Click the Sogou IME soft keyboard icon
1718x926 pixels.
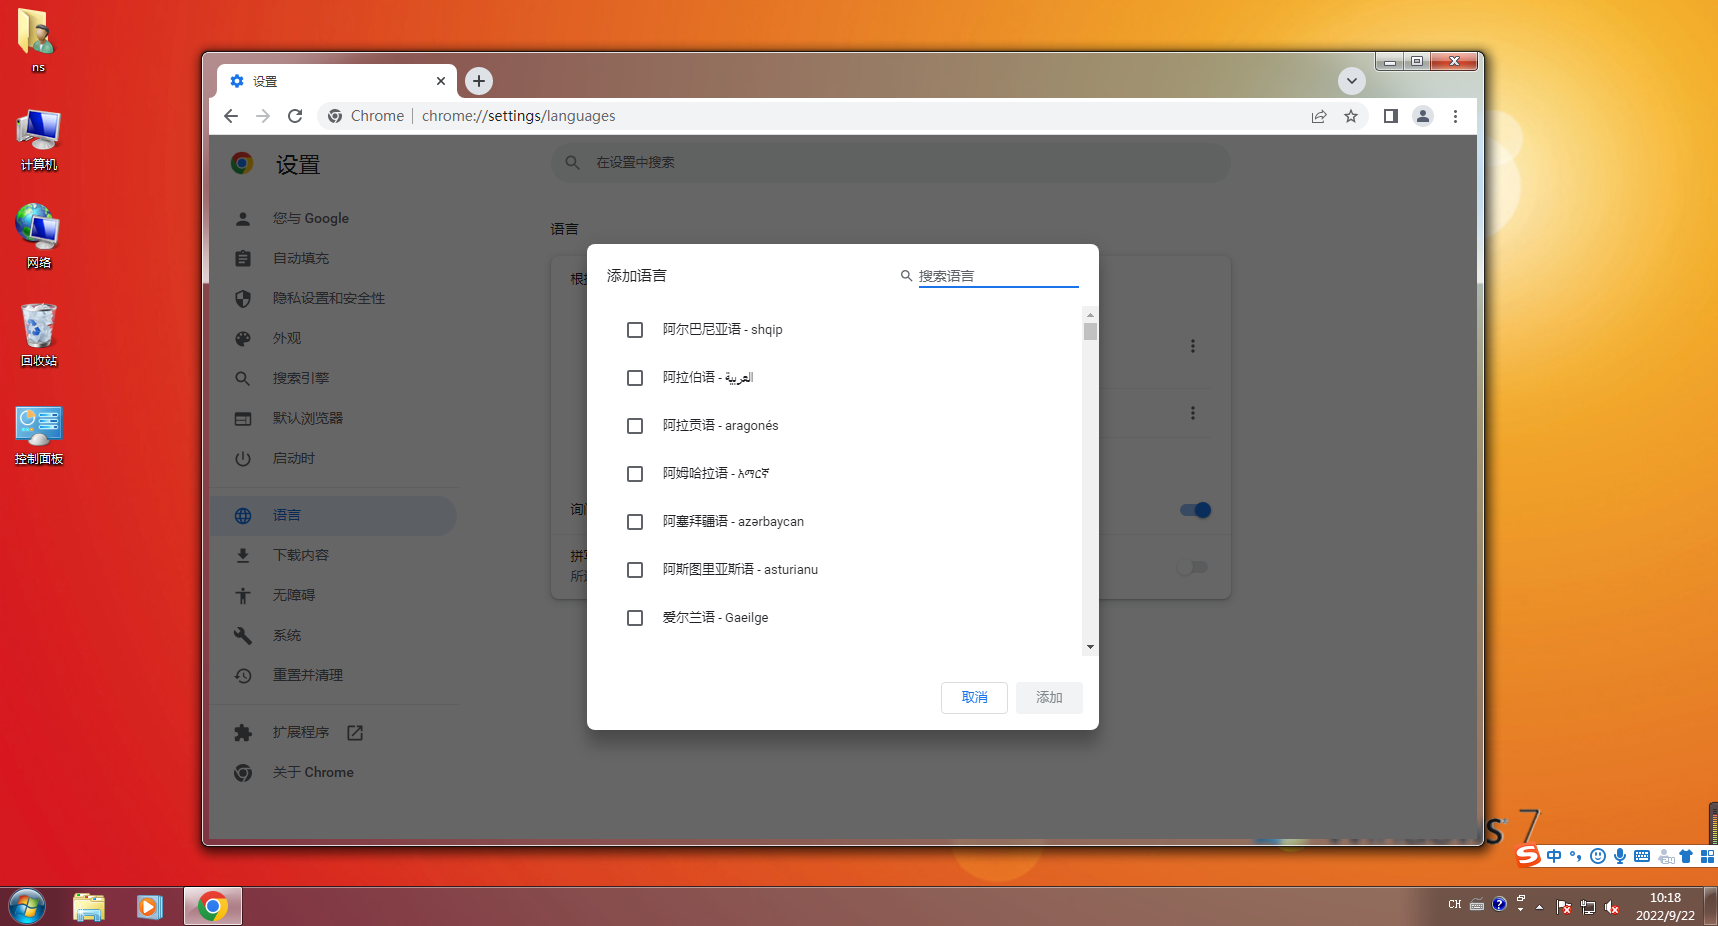tap(1641, 856)
